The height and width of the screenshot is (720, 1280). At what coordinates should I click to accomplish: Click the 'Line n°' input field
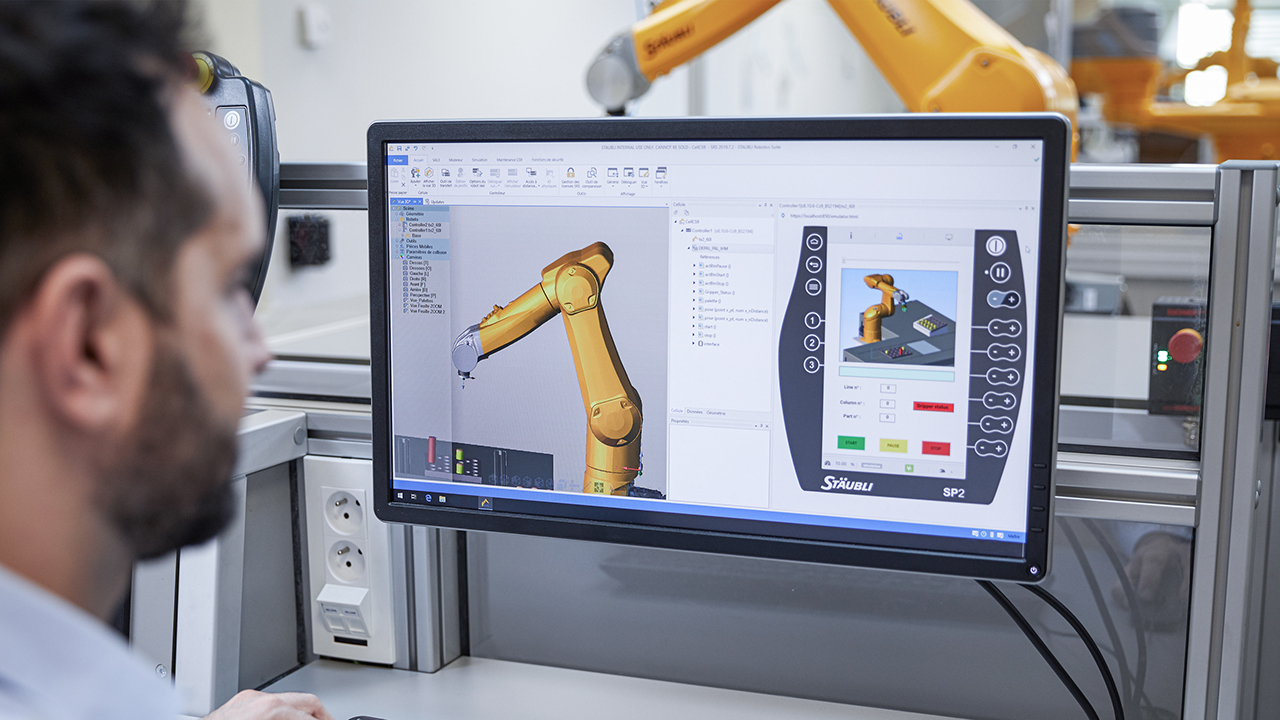pyautogui.click(x=887, y=388)
